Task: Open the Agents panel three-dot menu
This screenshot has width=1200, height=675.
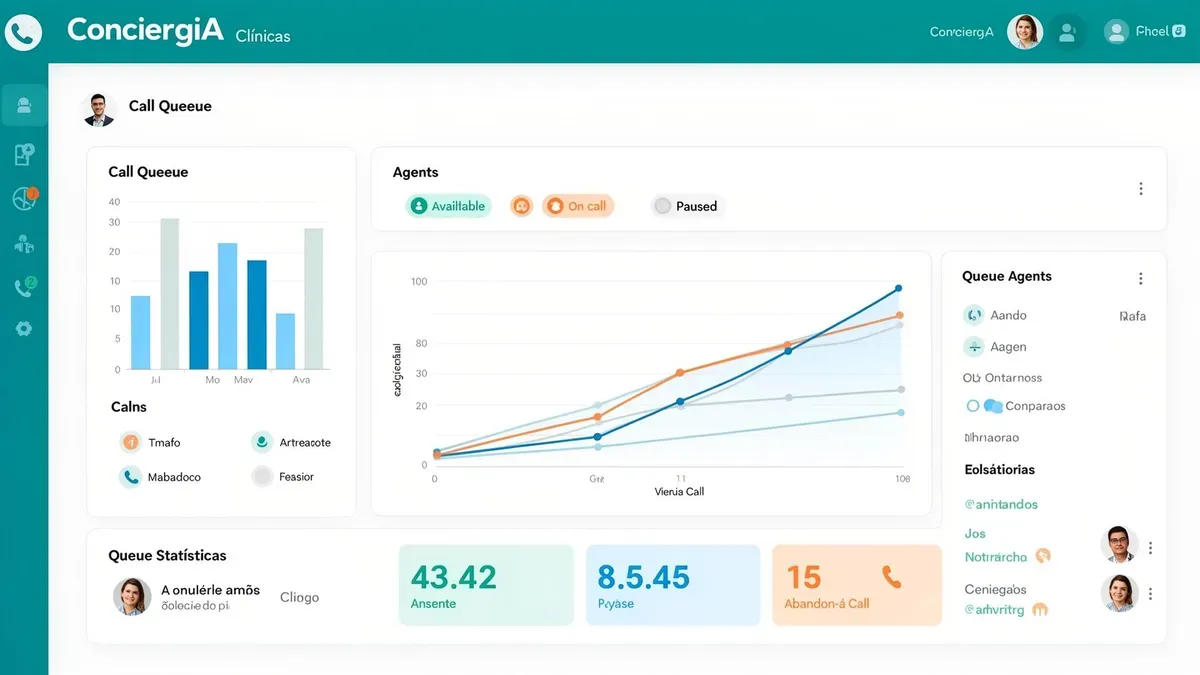Action: [x=1141, y=189]
